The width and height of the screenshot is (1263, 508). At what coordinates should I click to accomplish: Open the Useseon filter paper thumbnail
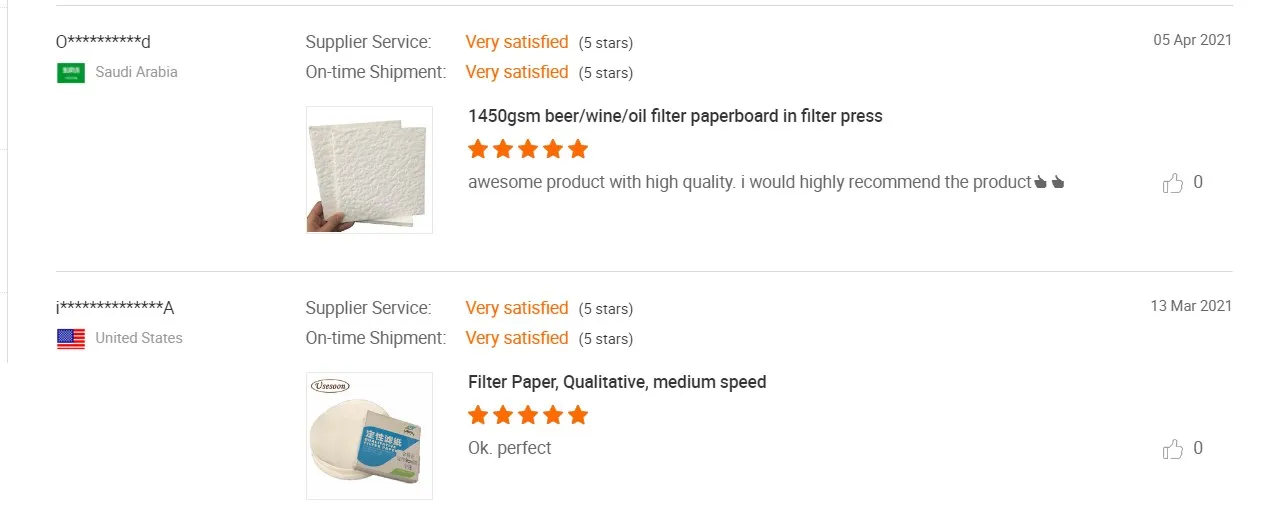pos(369,436)
